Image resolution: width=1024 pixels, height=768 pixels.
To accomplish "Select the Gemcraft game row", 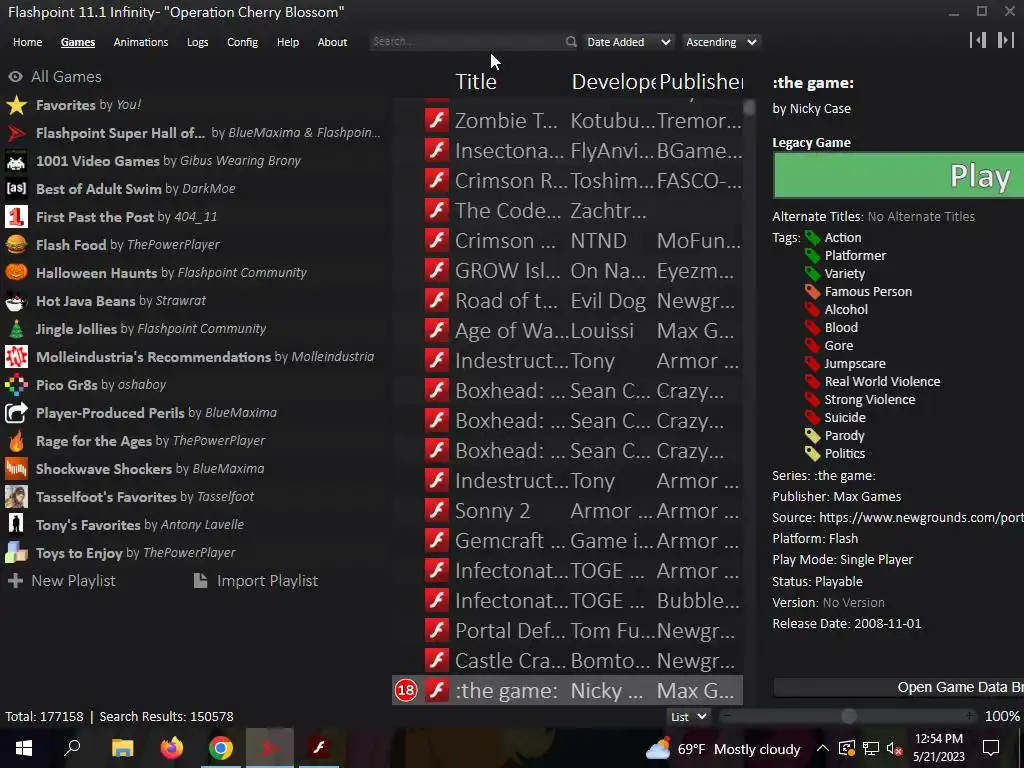I will (567, 541).
